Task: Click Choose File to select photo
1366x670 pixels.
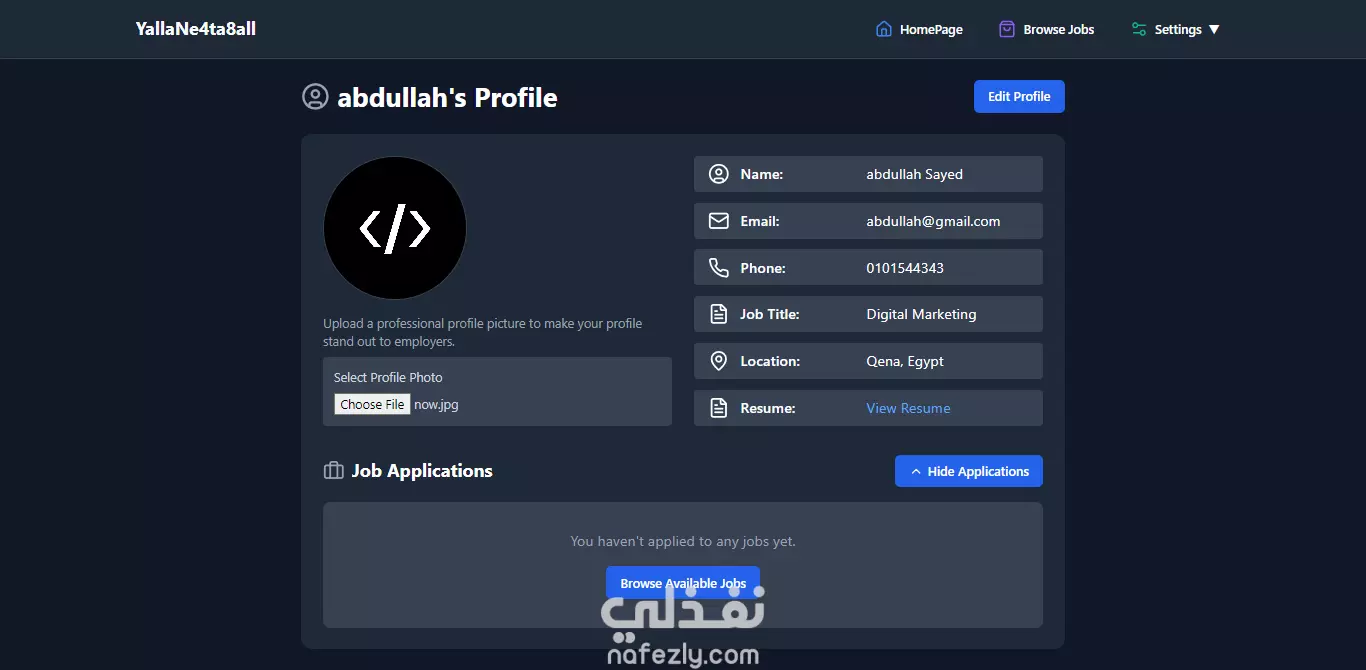Action: (x=372, y=404)
